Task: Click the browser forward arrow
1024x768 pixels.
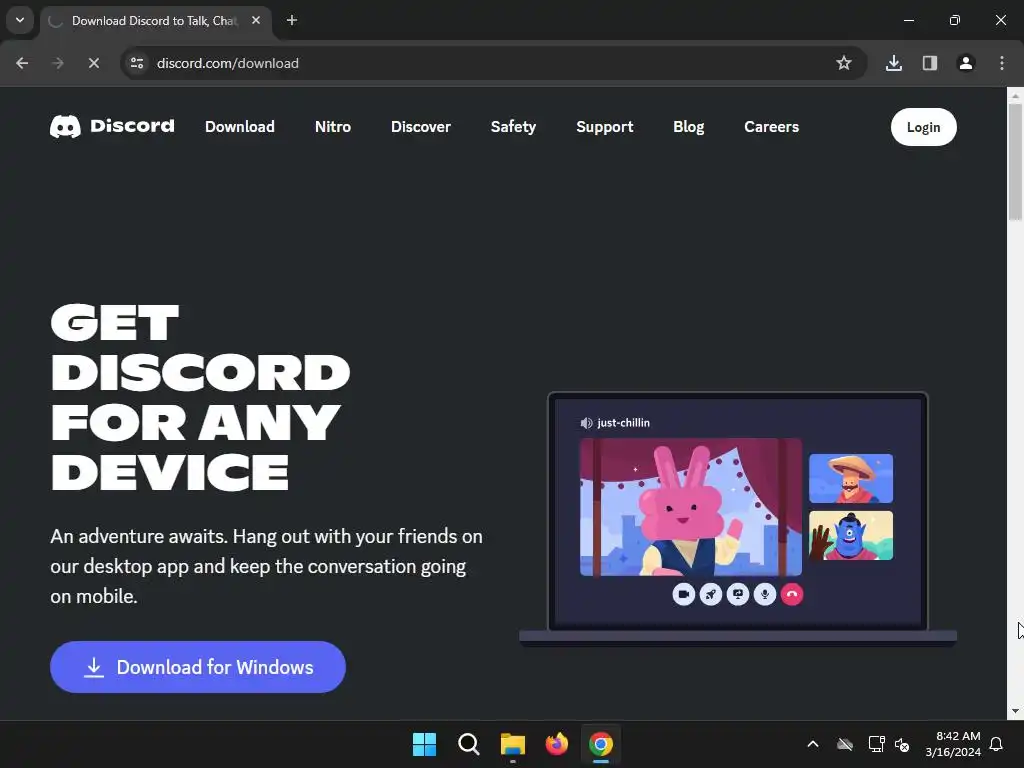Action: [x=58, y=63]
